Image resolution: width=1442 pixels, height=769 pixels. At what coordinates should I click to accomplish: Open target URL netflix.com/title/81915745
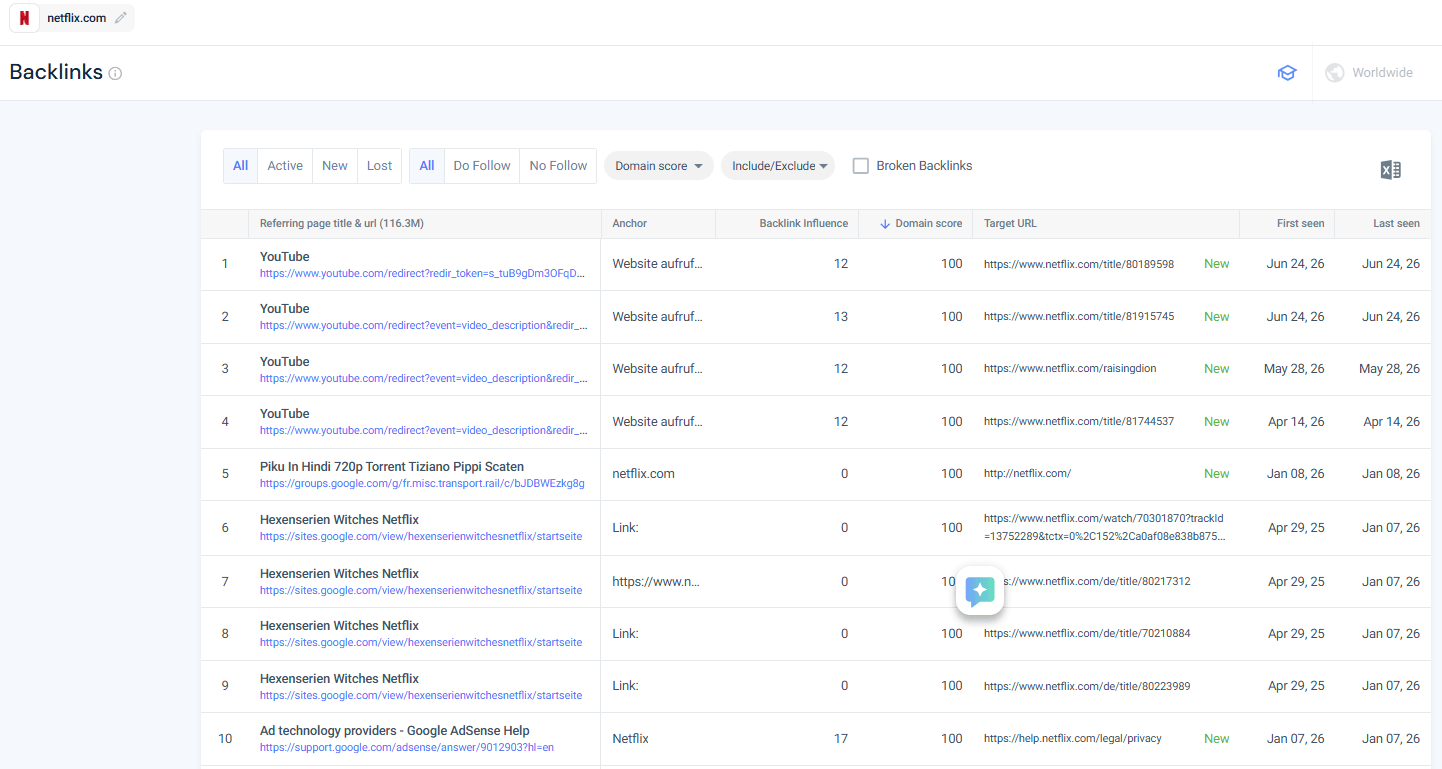coord(1079,317)
